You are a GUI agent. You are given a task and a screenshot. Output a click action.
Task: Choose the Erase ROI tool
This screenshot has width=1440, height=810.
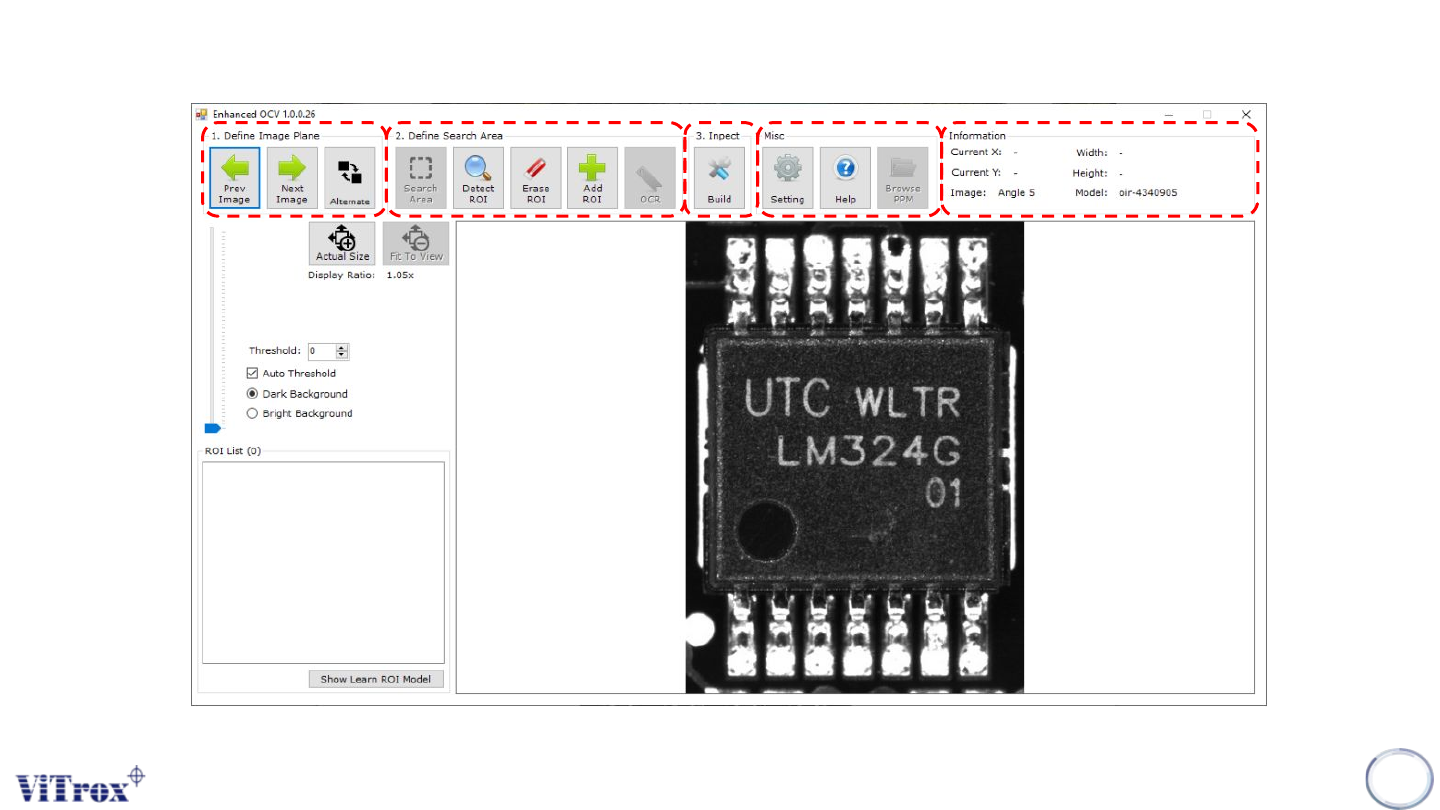pos(535,178)
